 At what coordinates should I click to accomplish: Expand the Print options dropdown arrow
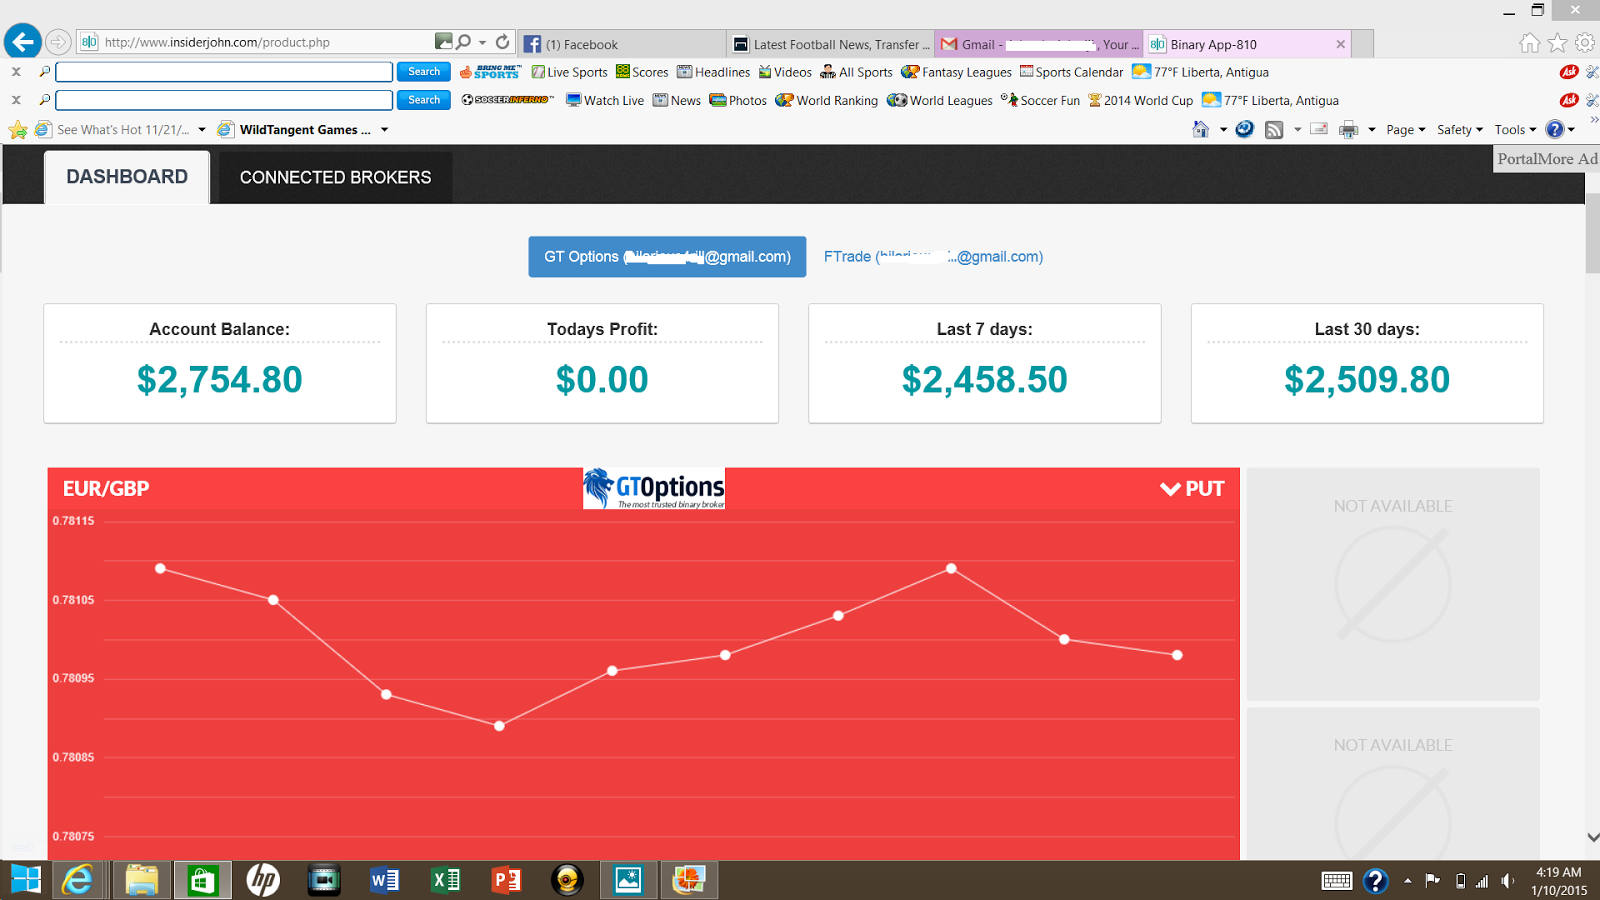coord(1372,130)
